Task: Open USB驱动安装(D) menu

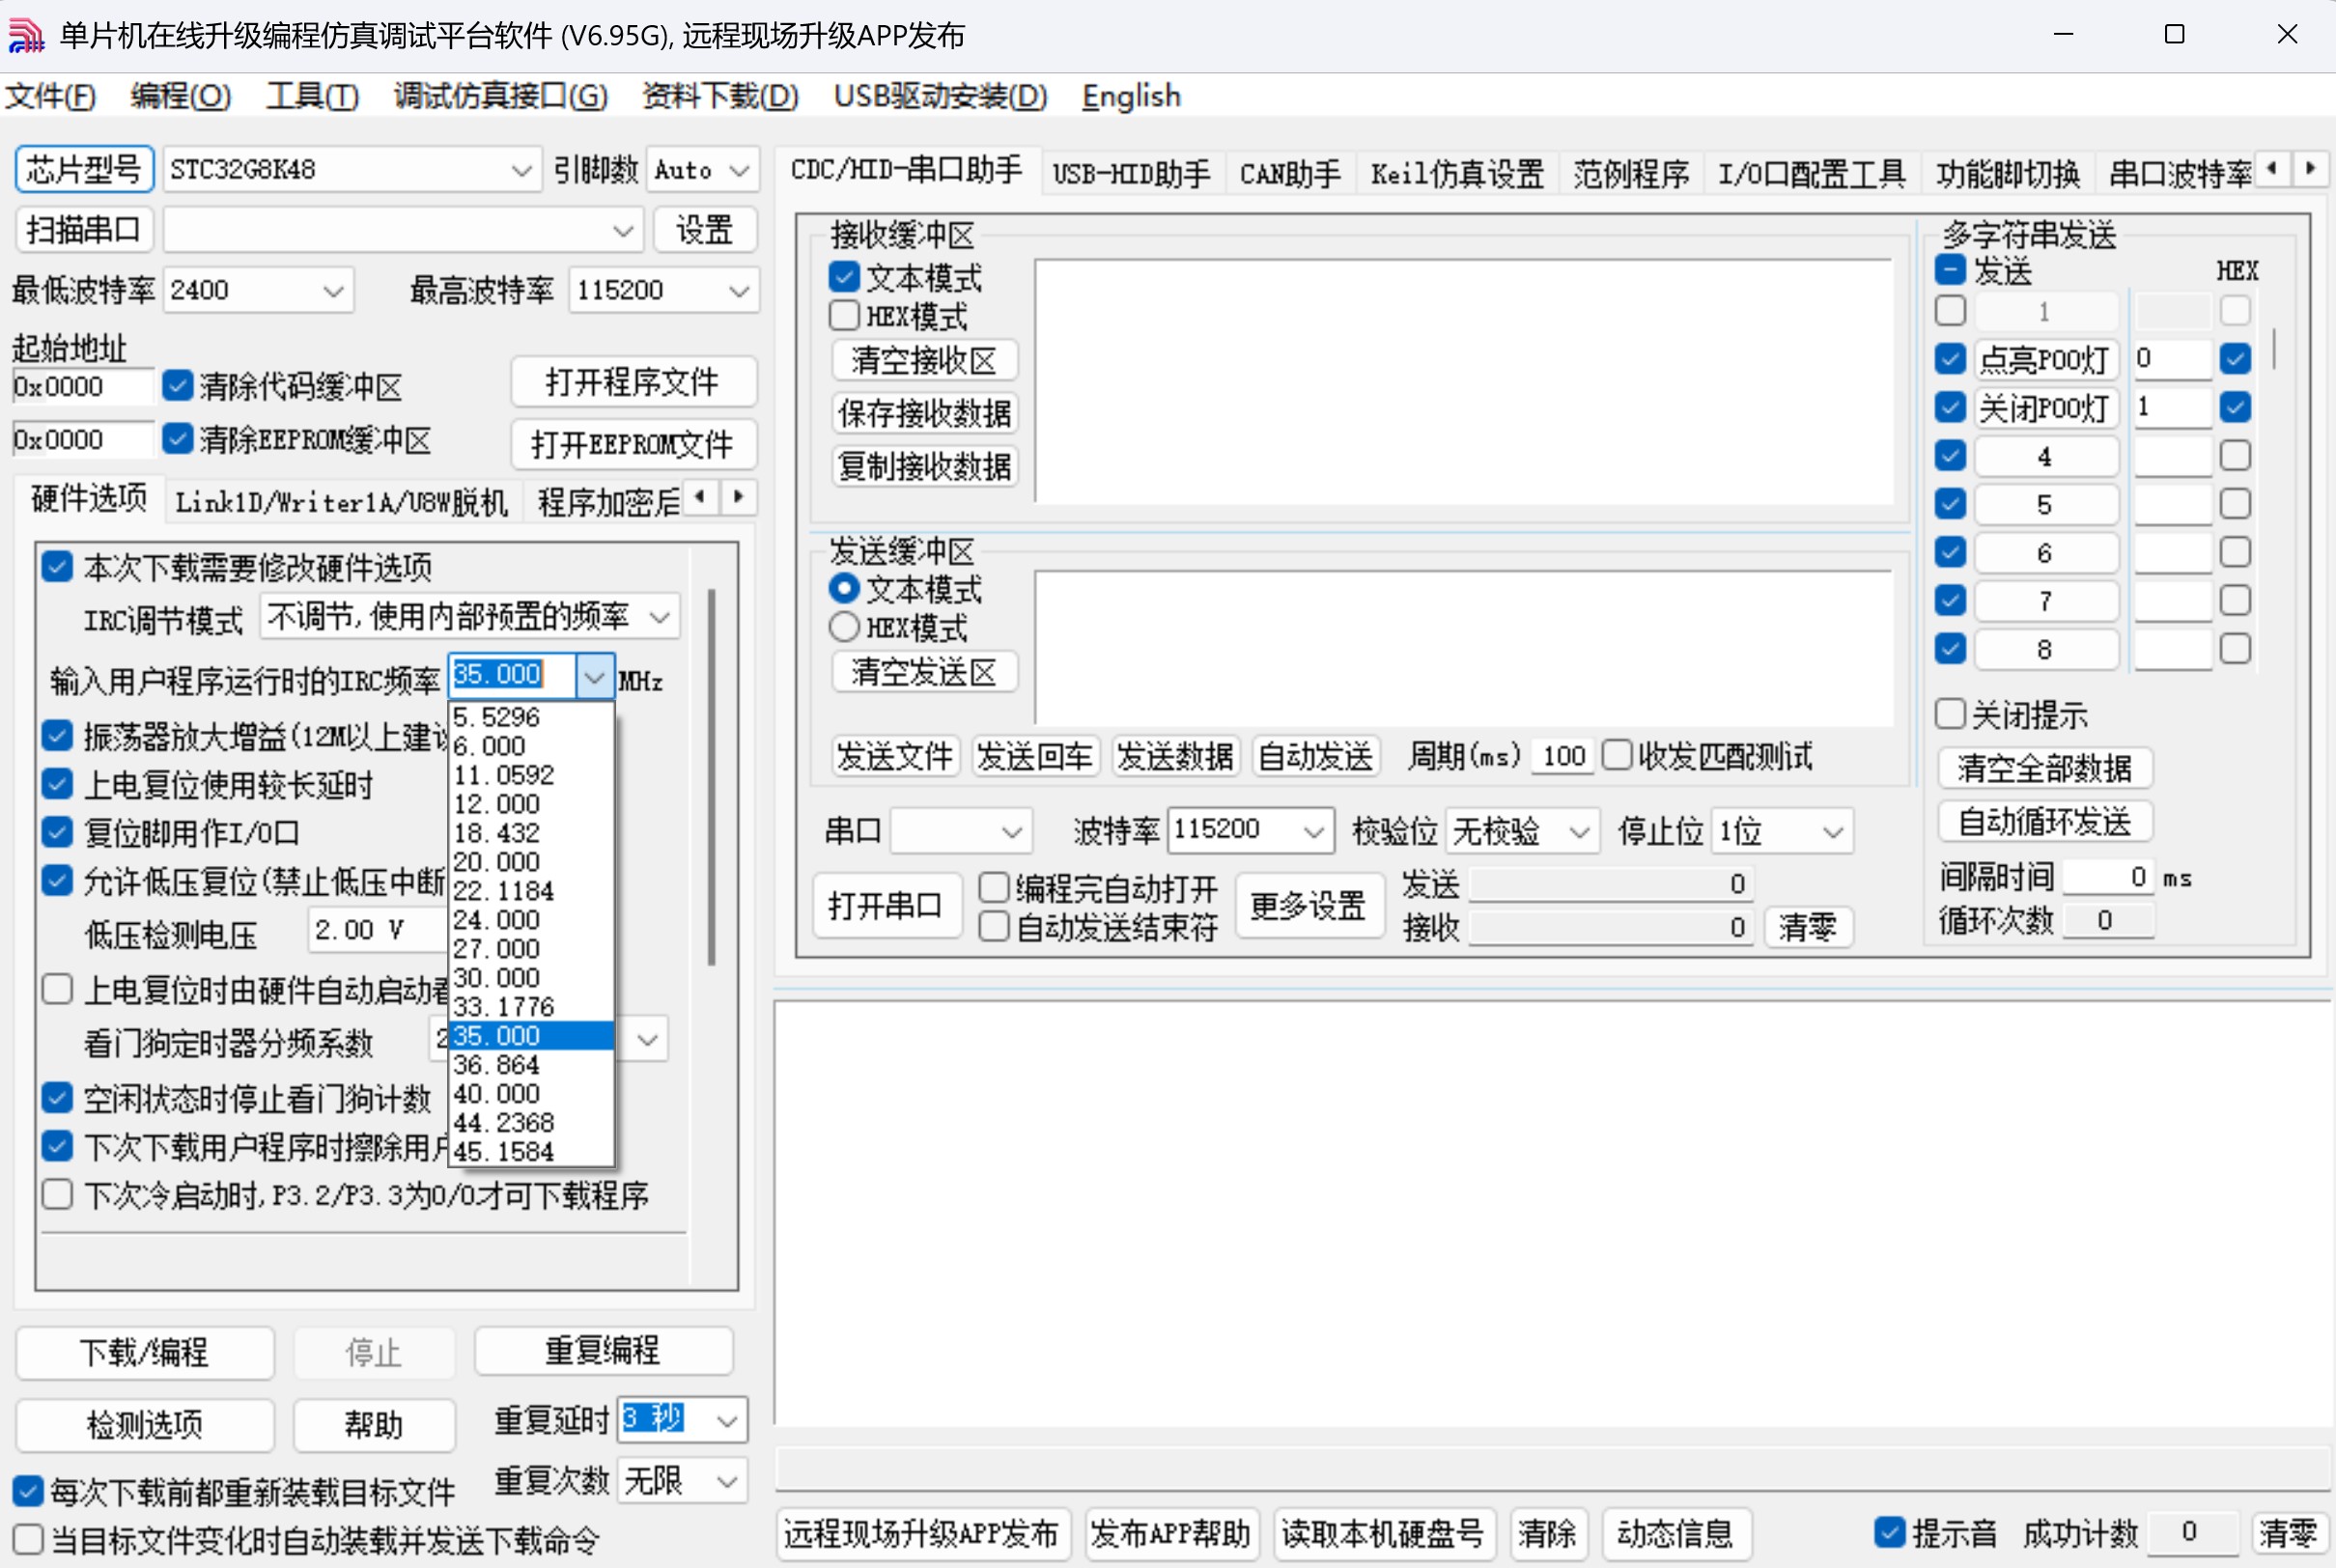Action: [x=940, y=96]
